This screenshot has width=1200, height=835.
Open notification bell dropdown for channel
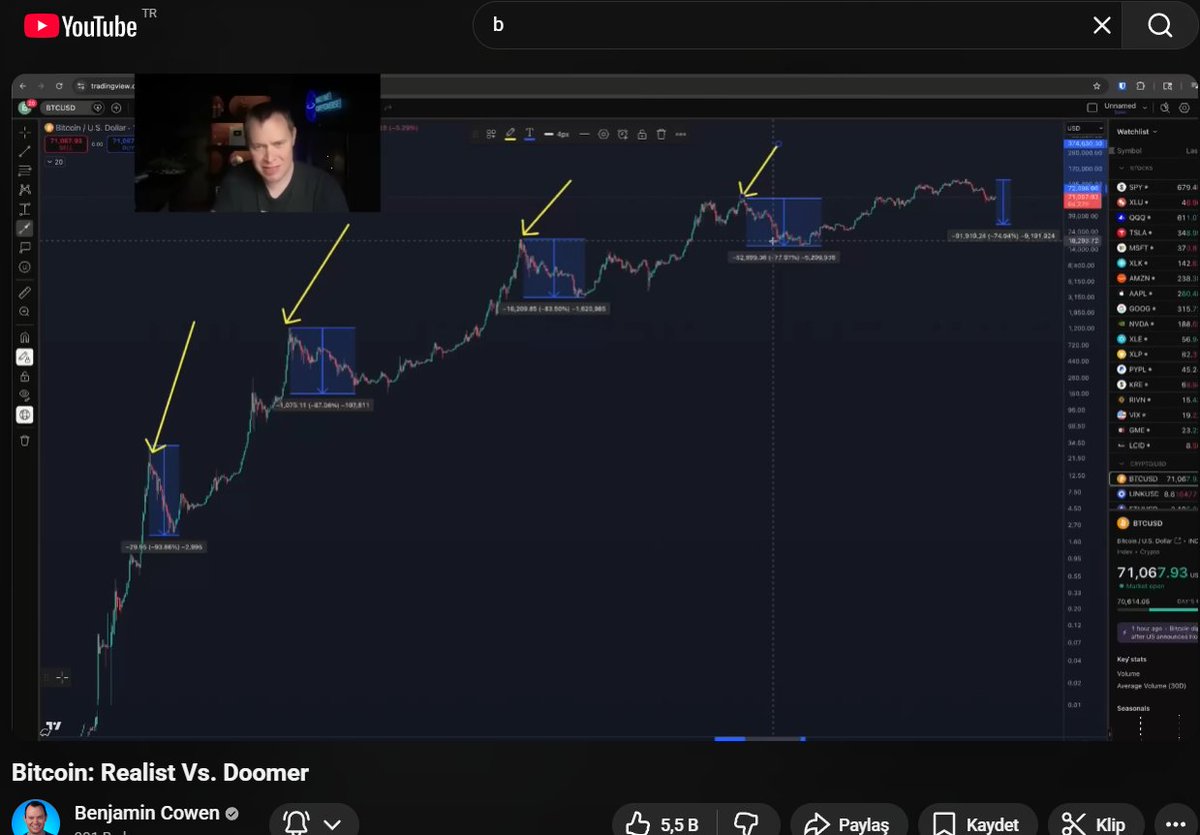[314, 823]
